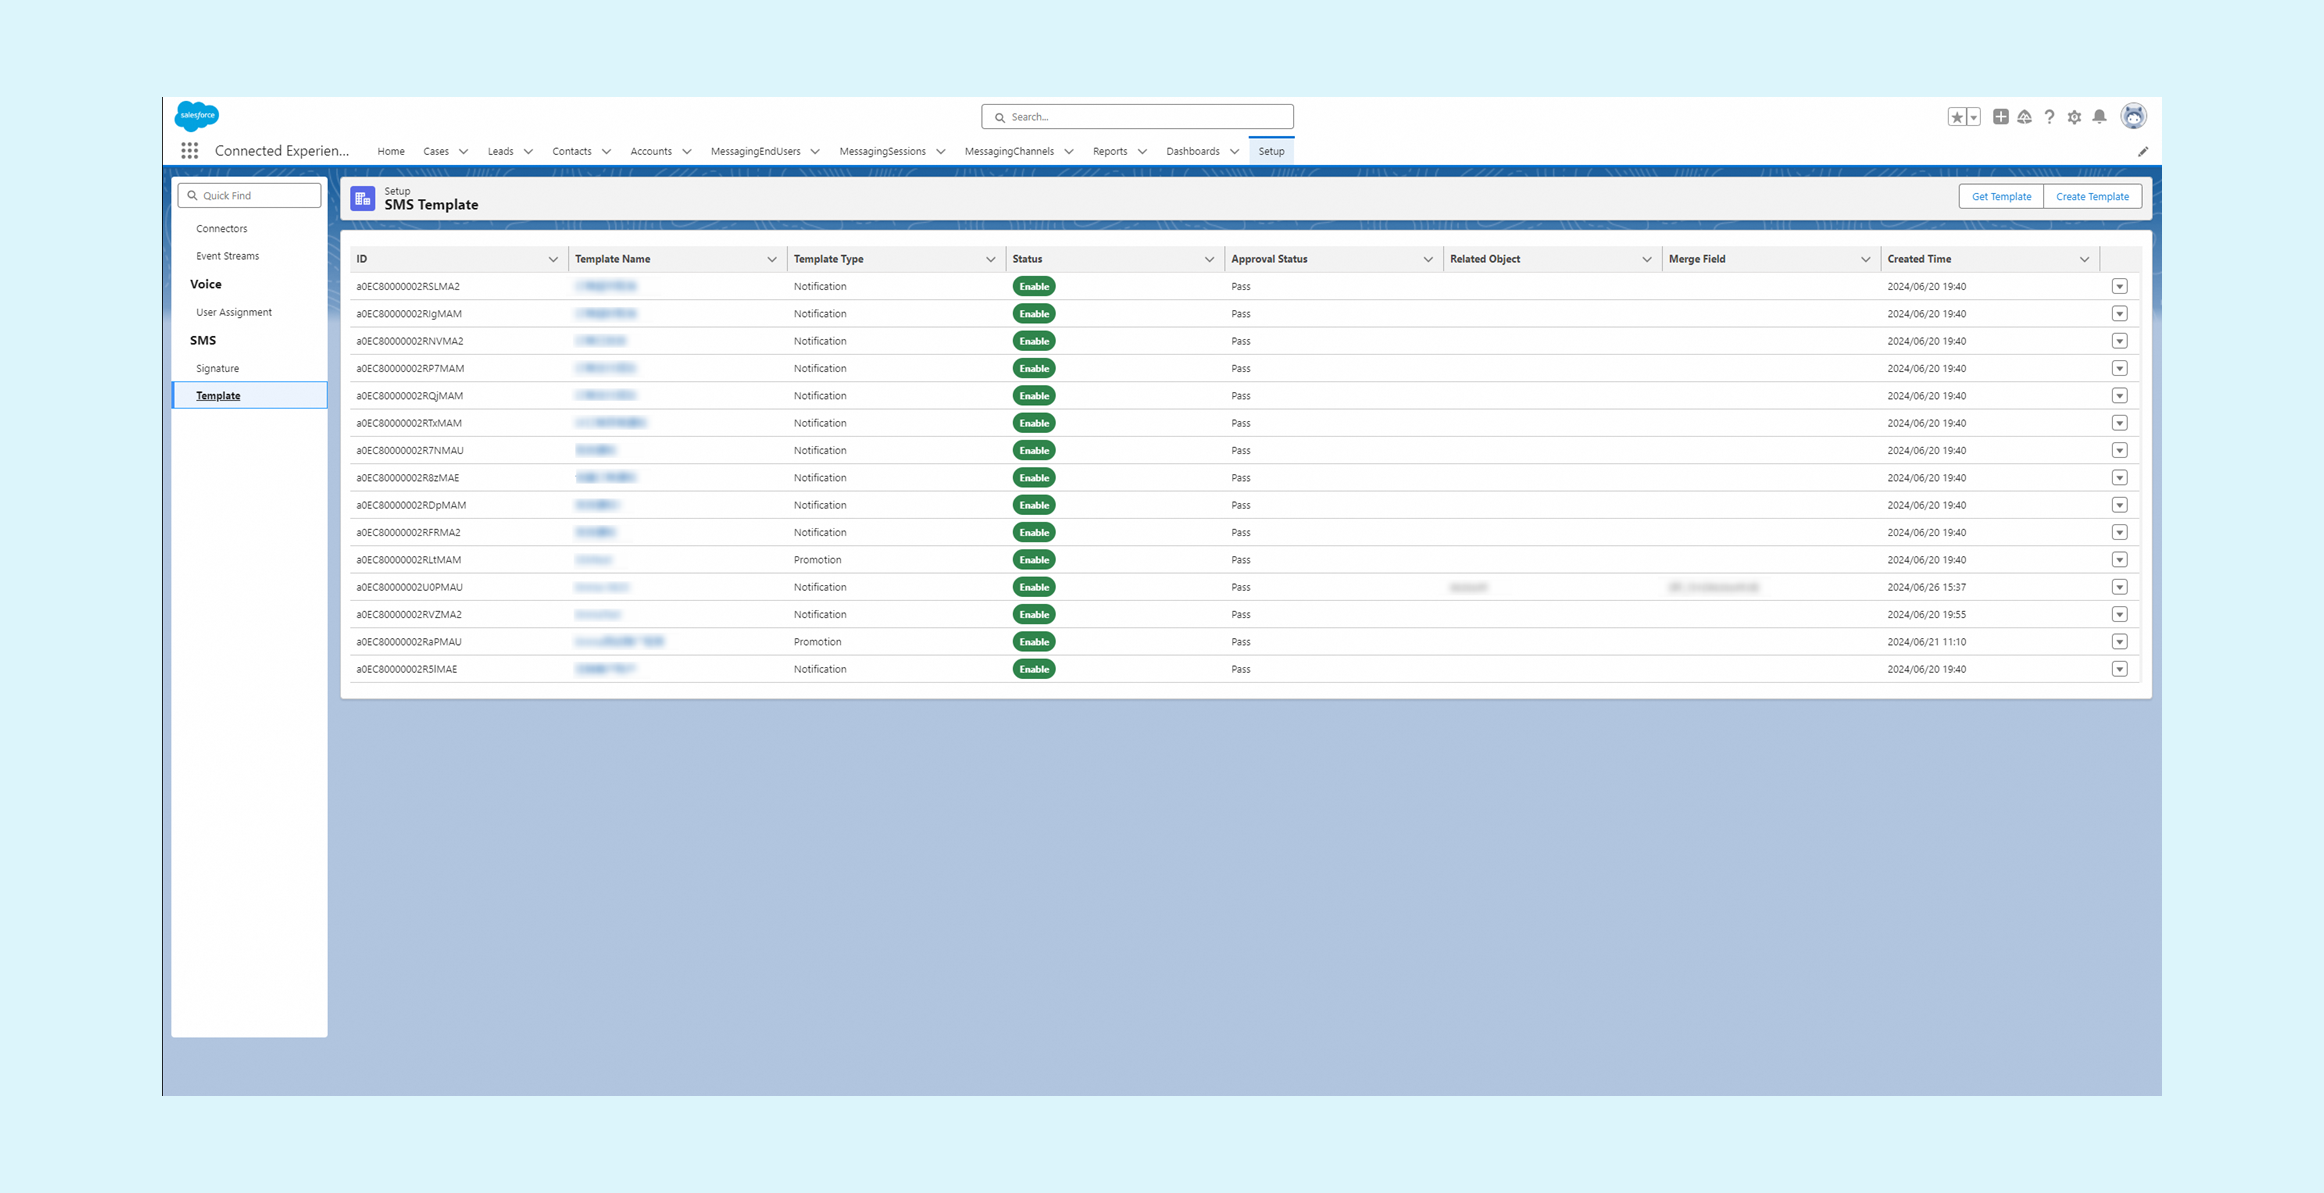This screenshot has width=2324, height=1193.
Task: Open the ID column header menu
Action: coord(553,259)
